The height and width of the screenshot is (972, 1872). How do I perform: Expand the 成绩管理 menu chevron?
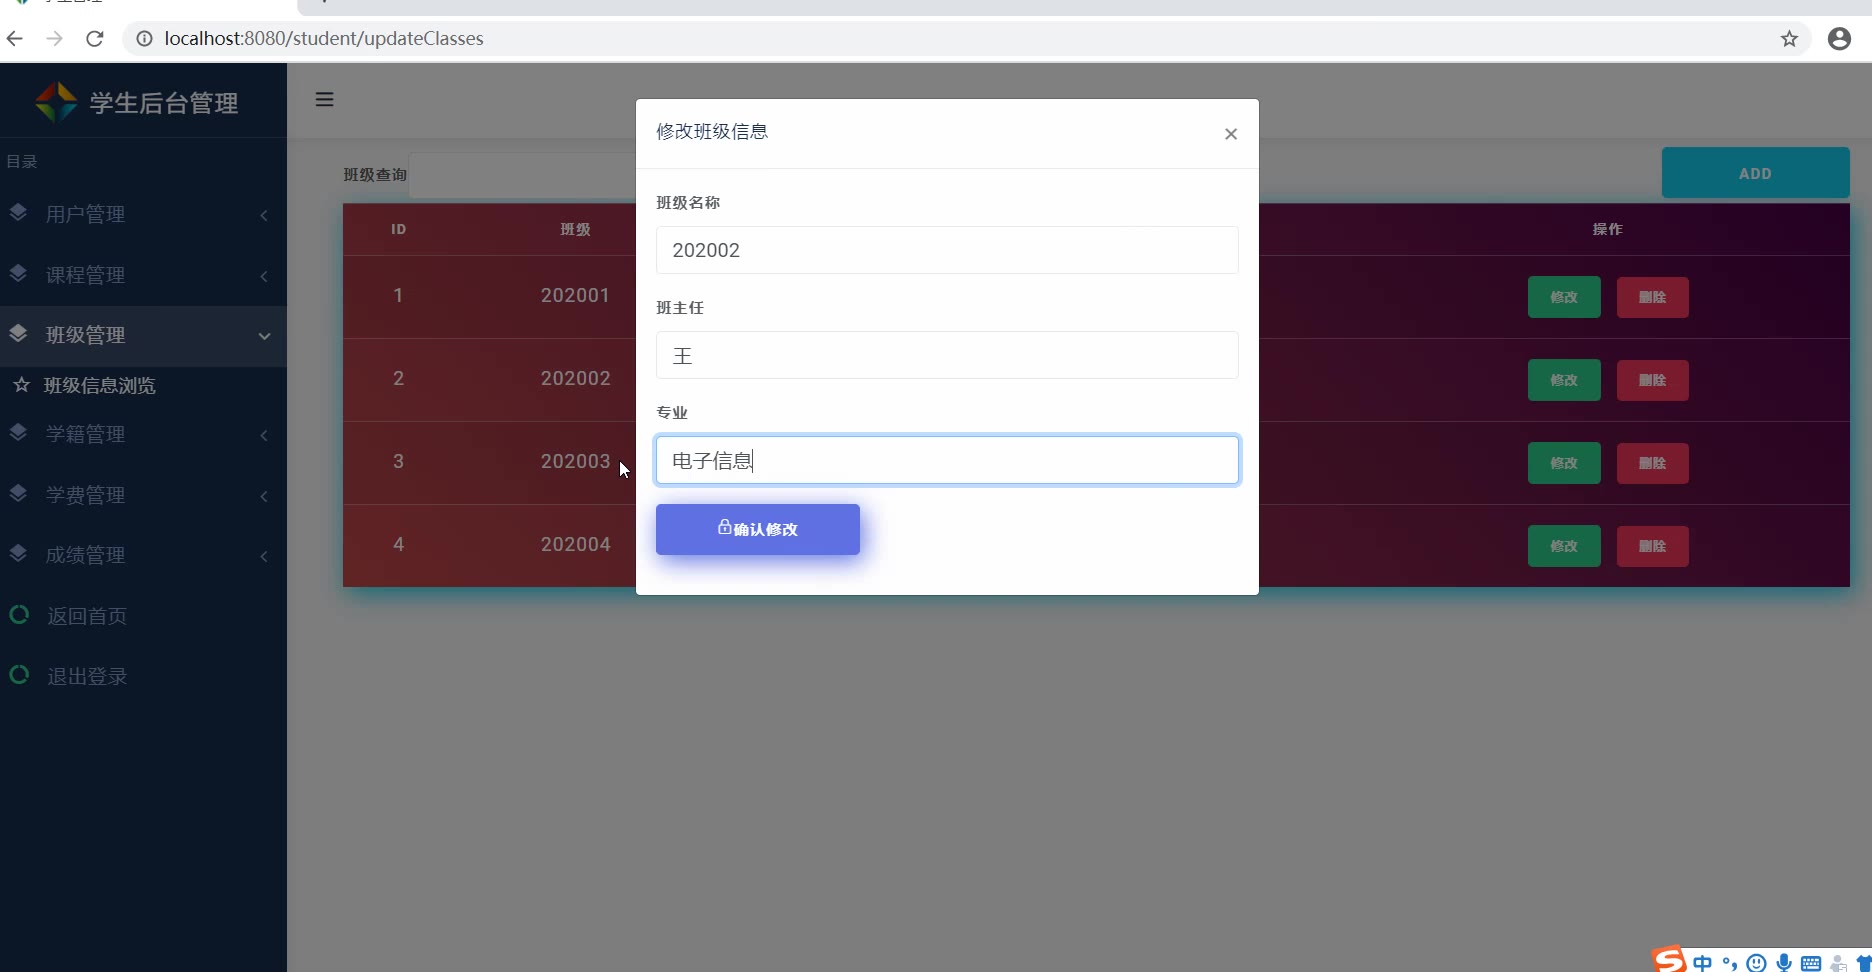click(x=264, y=556)
